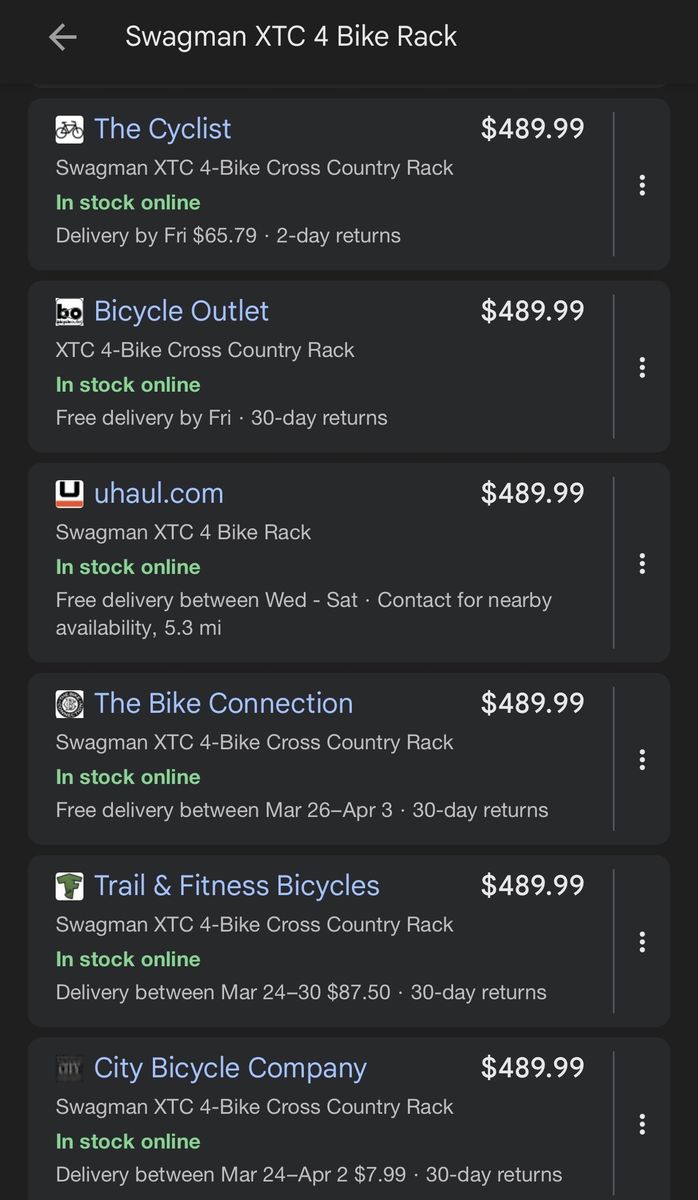Open three-dot menu for The Bike Connection
The image size is (698, 1200).
642,759
